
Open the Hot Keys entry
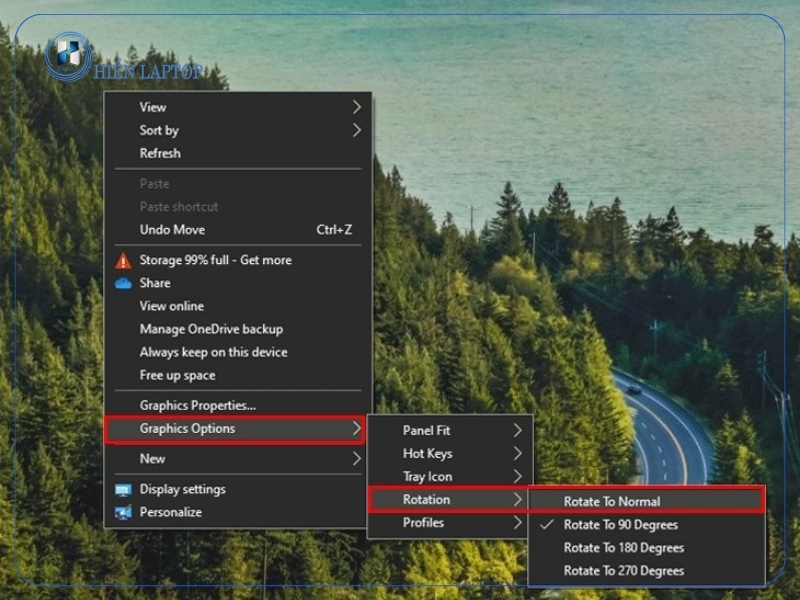coord(449,453)
